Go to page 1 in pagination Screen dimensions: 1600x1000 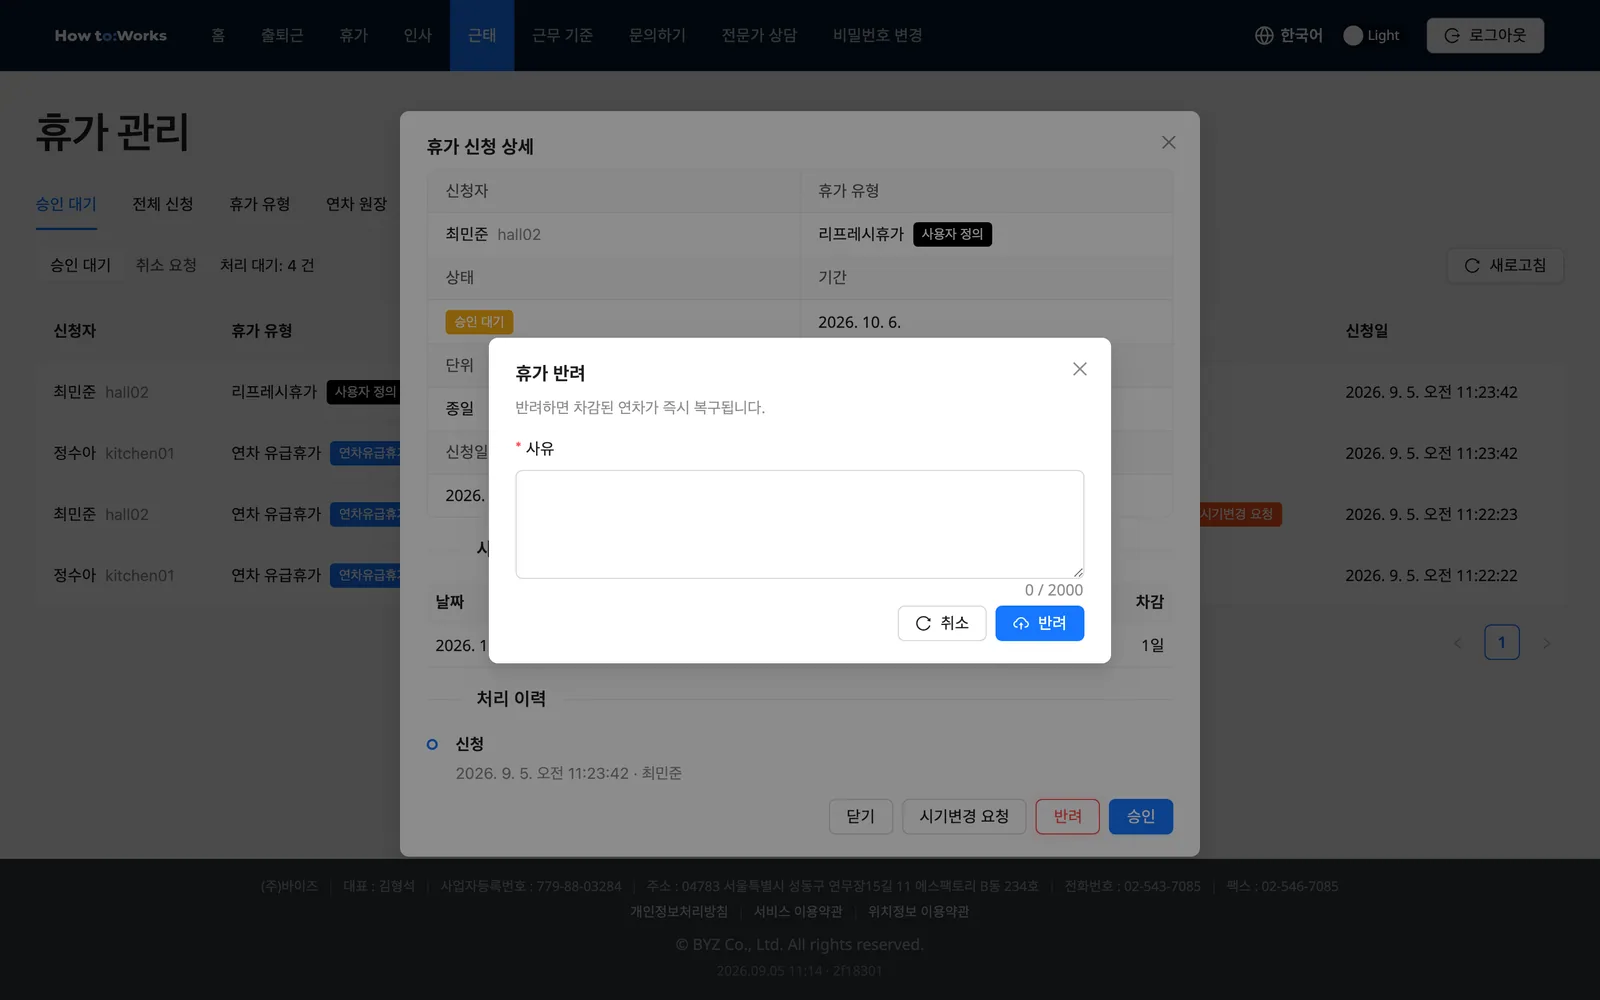click(x=1501, y=642)
